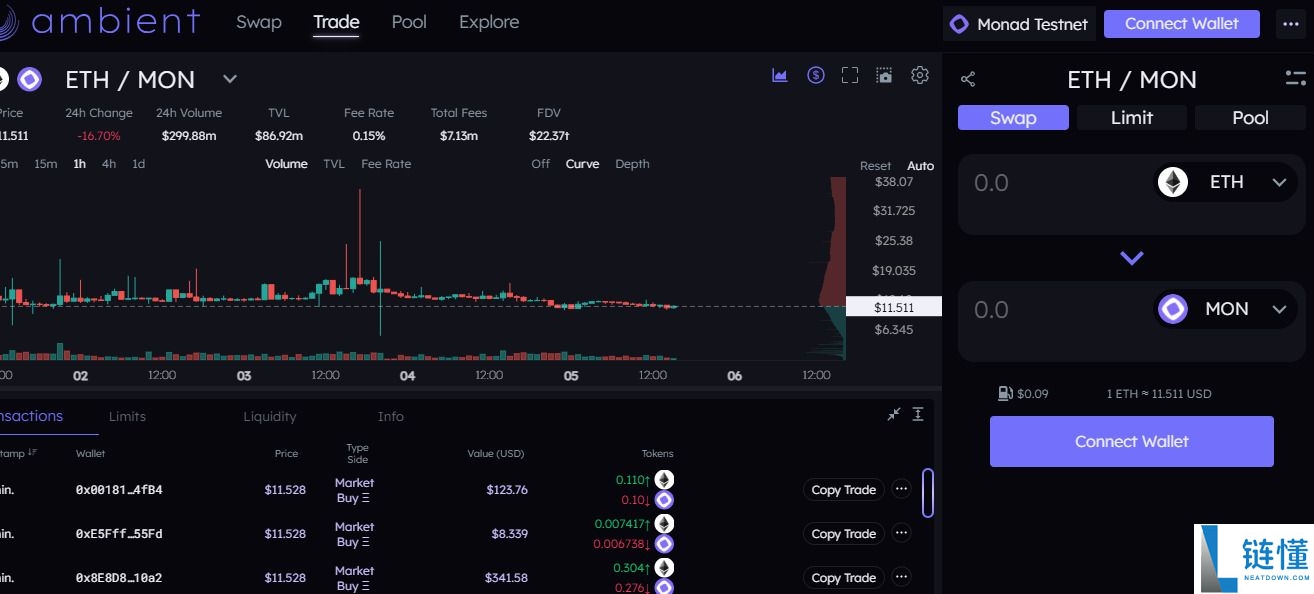The height and width of the screenshot is (594, 1314).
Task: Expand transactions table to full height
Action: (918, 414)
